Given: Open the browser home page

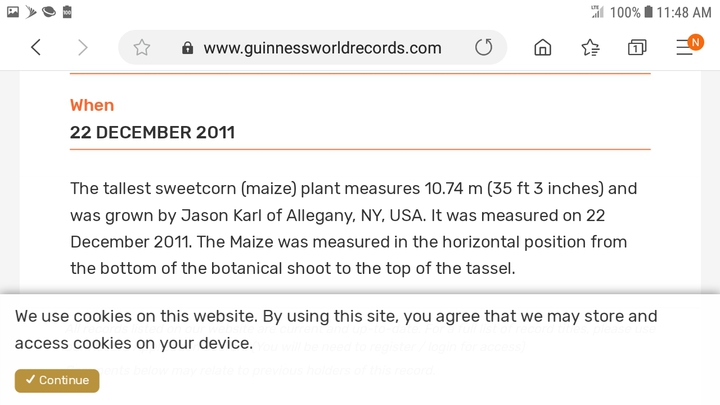Looking at the screenshot, I should pos(543,47).
